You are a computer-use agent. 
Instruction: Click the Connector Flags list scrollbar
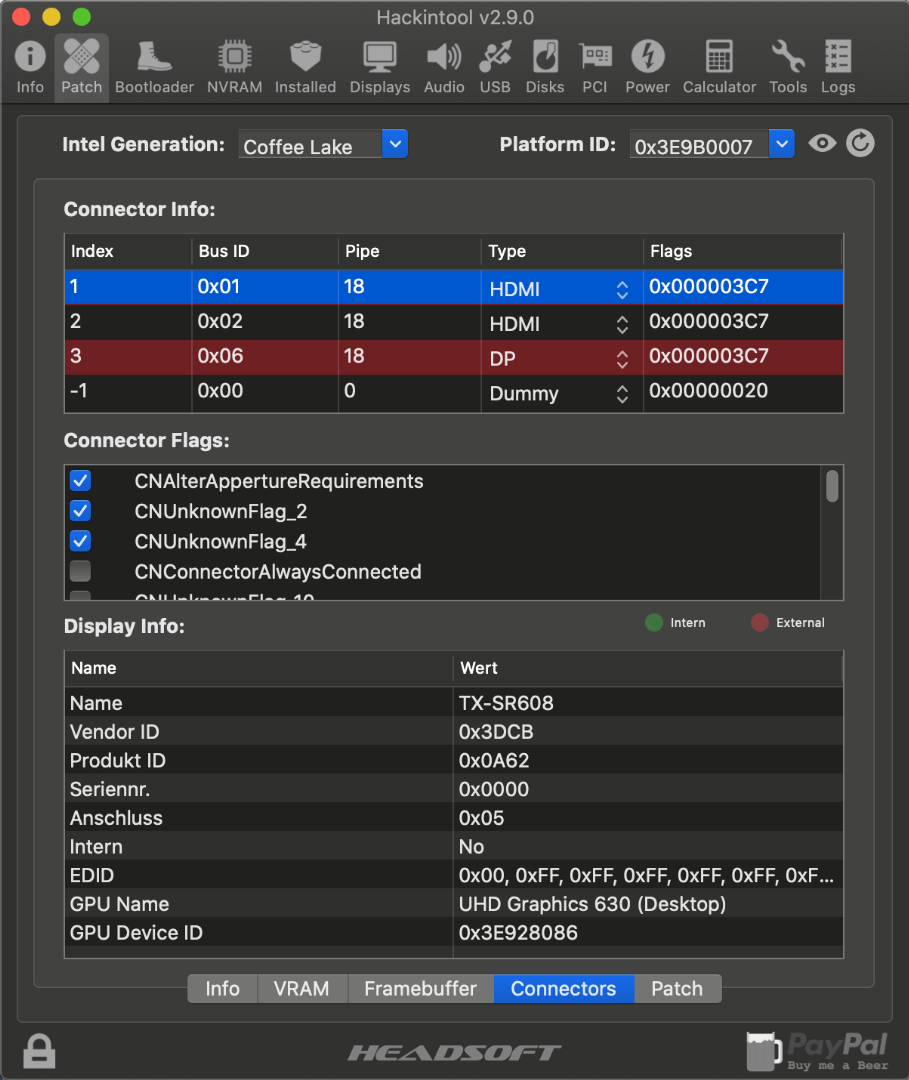[x=832, y=487]
